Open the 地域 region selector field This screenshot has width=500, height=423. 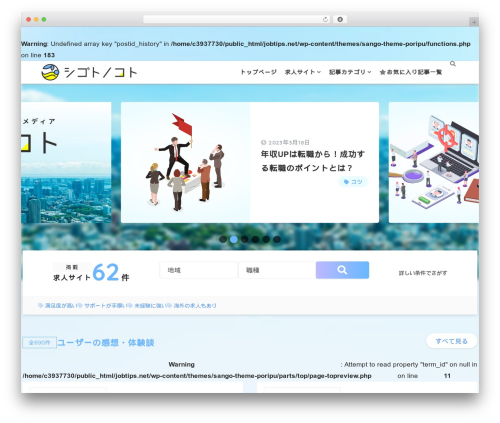pyautogui.click(x=198, y=270)
